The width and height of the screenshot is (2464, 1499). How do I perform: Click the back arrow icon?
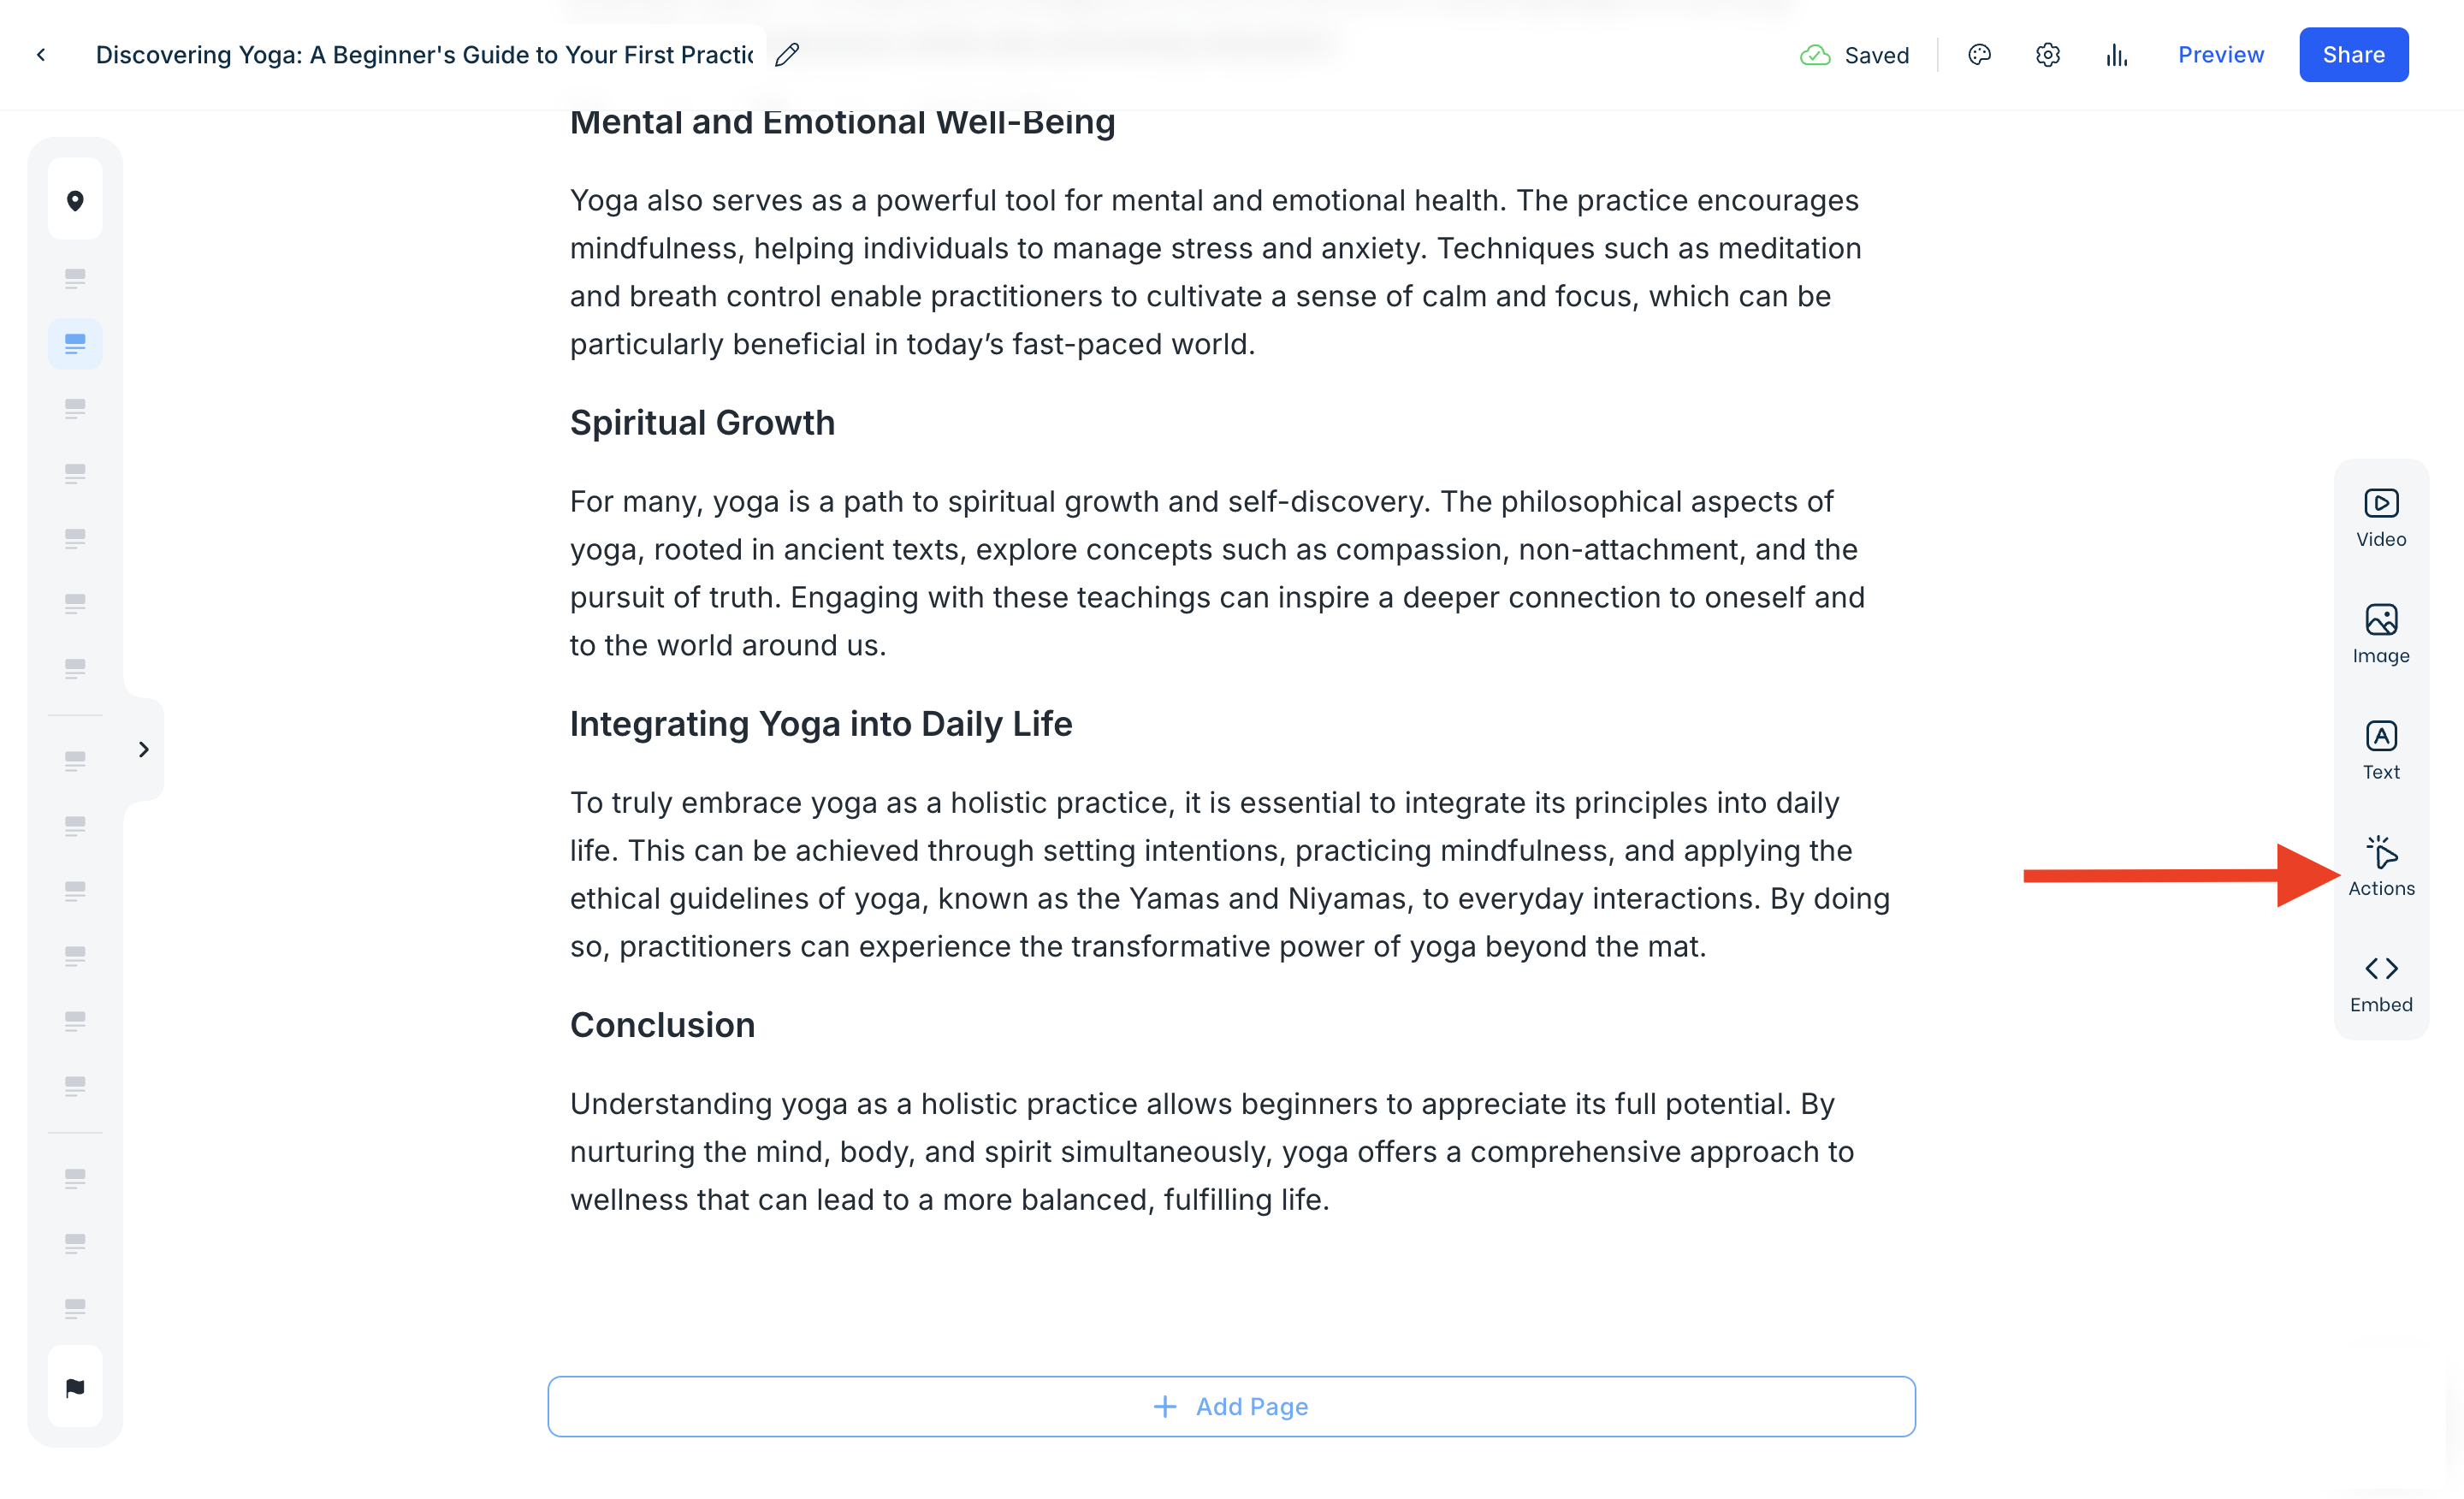41,55
